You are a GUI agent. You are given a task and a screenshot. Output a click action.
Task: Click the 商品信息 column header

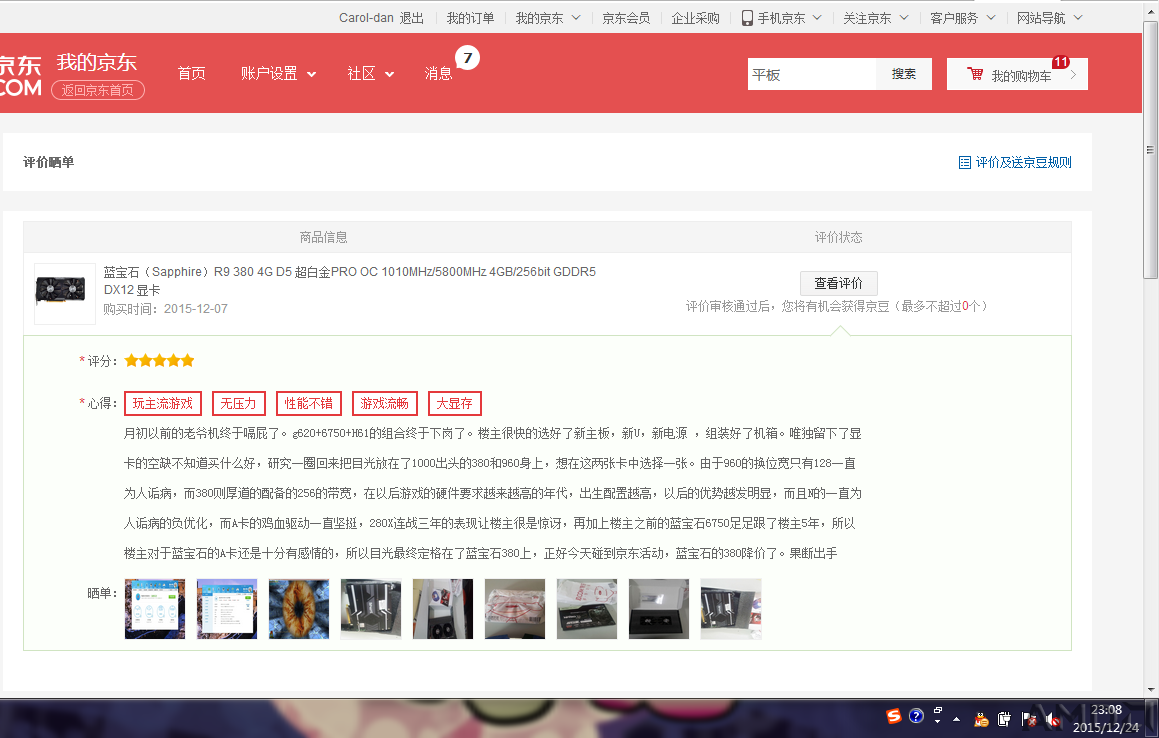(x=323, y=237)
